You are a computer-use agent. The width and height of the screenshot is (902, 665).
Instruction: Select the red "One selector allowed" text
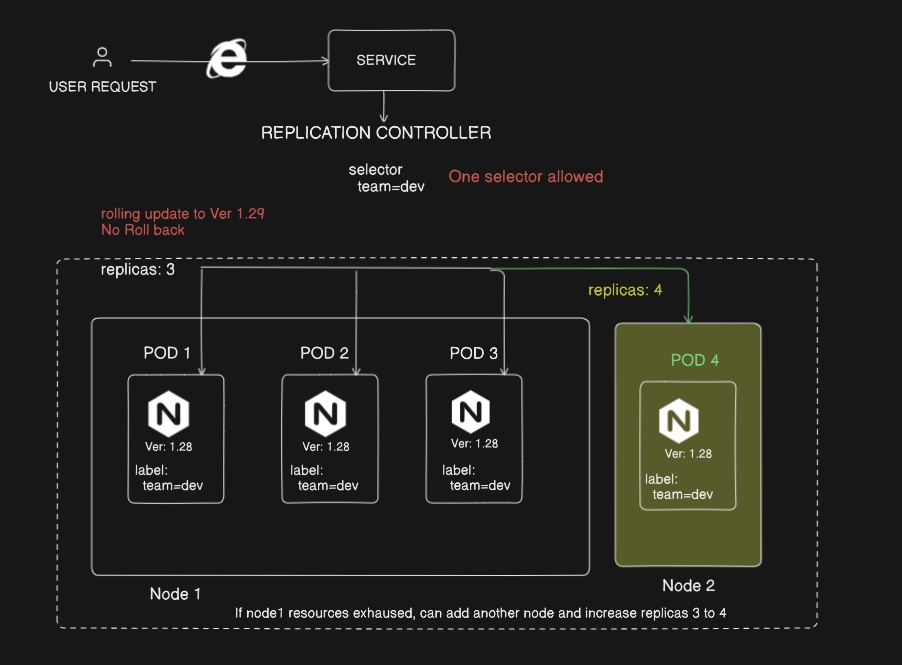click(525, 177)
